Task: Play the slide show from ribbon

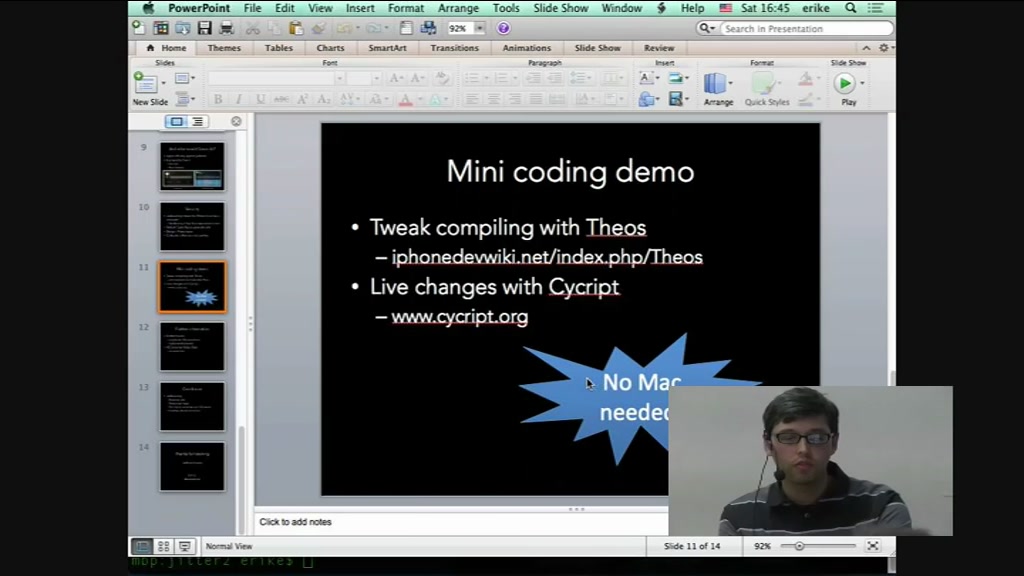Action: 844,84
